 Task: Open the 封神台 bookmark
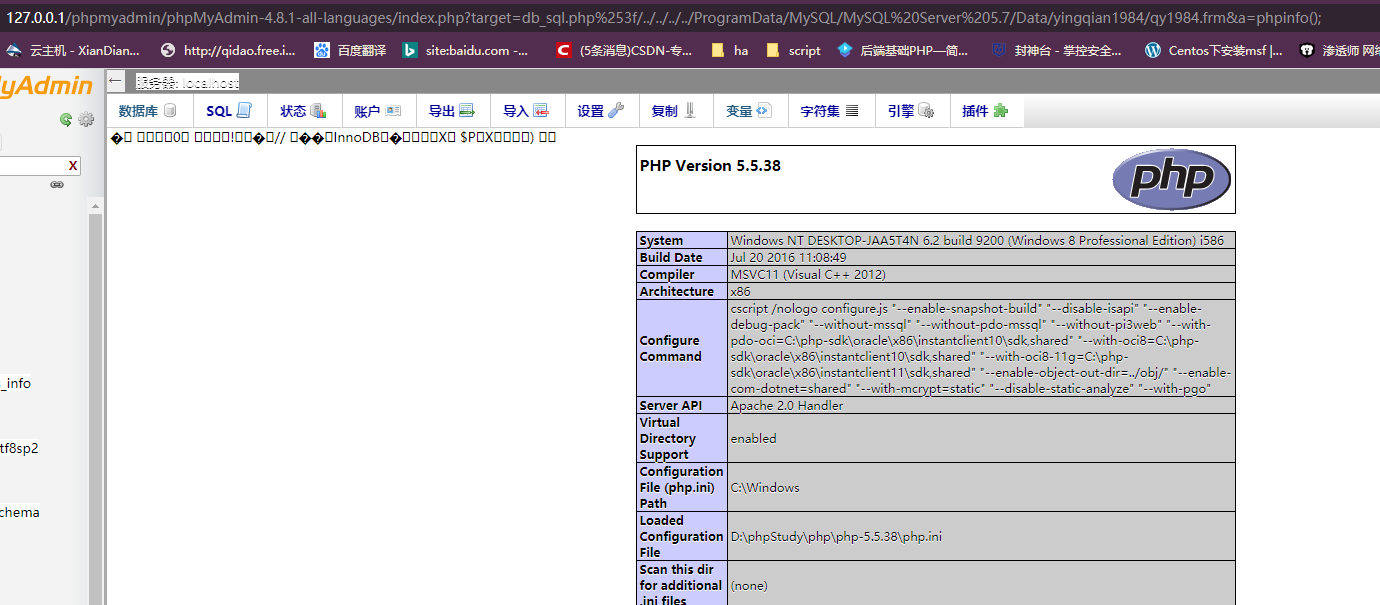point(1058,50)
